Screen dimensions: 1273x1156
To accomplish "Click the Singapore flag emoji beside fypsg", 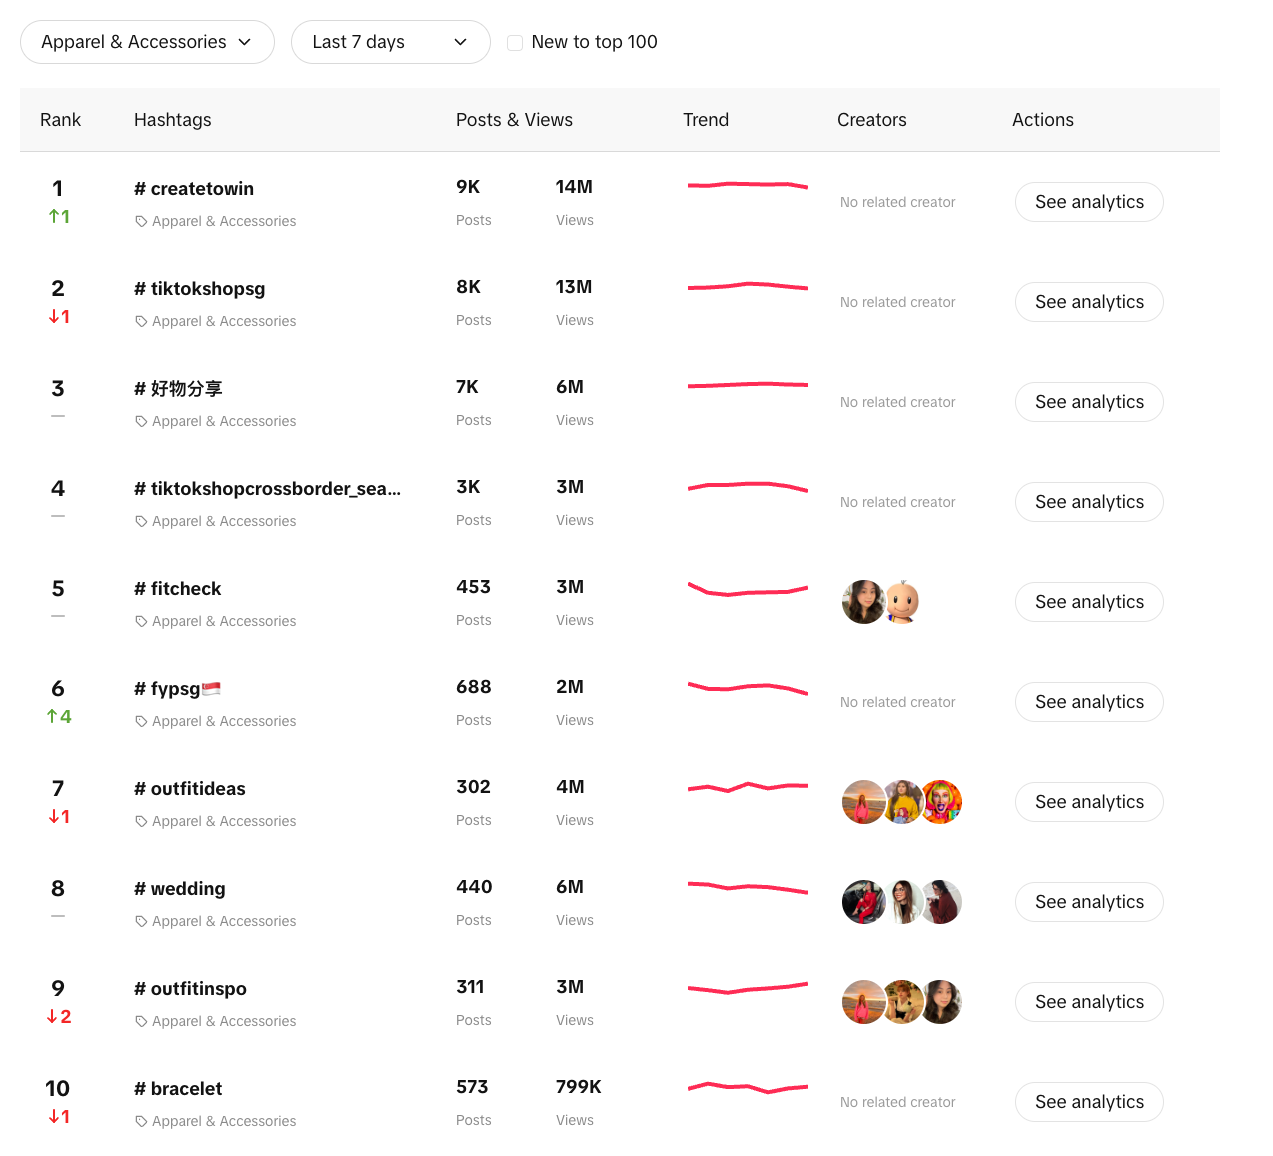I will 211,688.
